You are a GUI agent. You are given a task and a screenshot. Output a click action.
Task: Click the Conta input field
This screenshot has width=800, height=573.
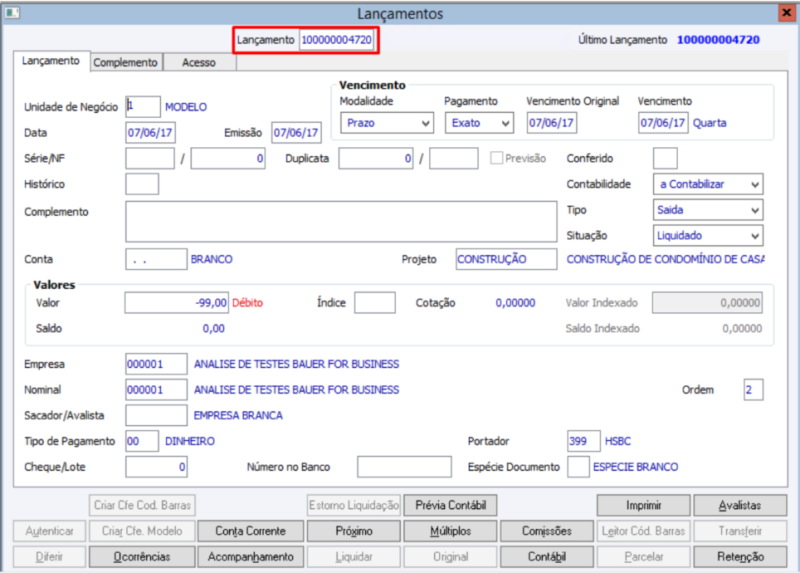click(x=156, y=259)
